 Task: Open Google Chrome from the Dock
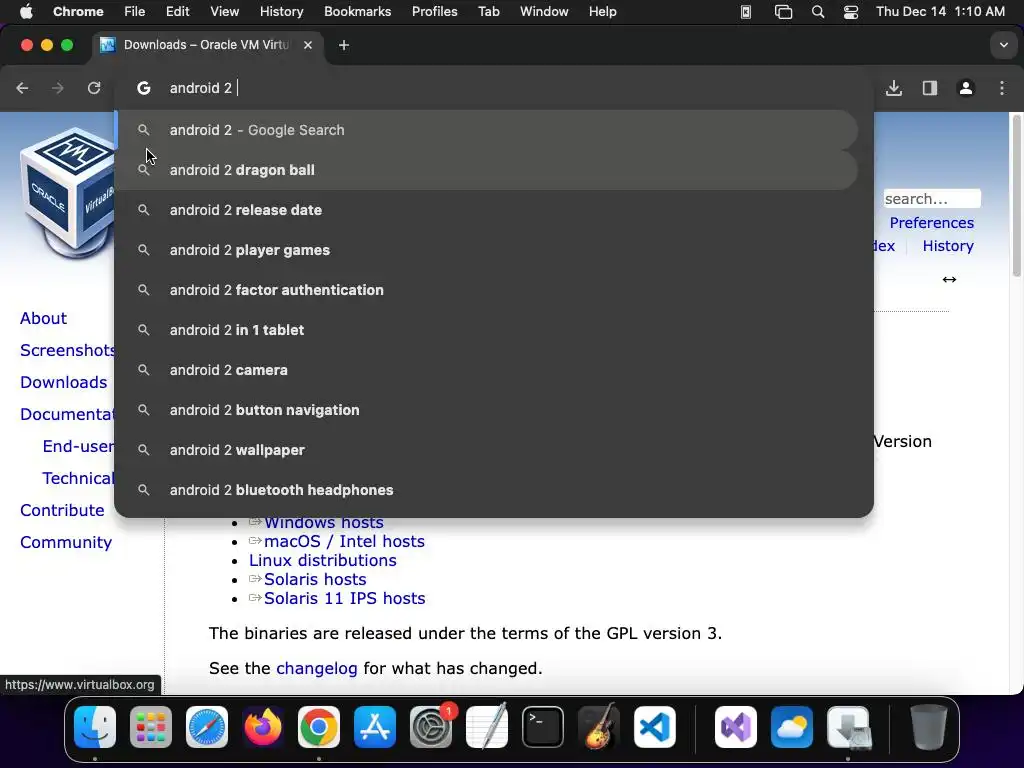click(x=319, y=727)
